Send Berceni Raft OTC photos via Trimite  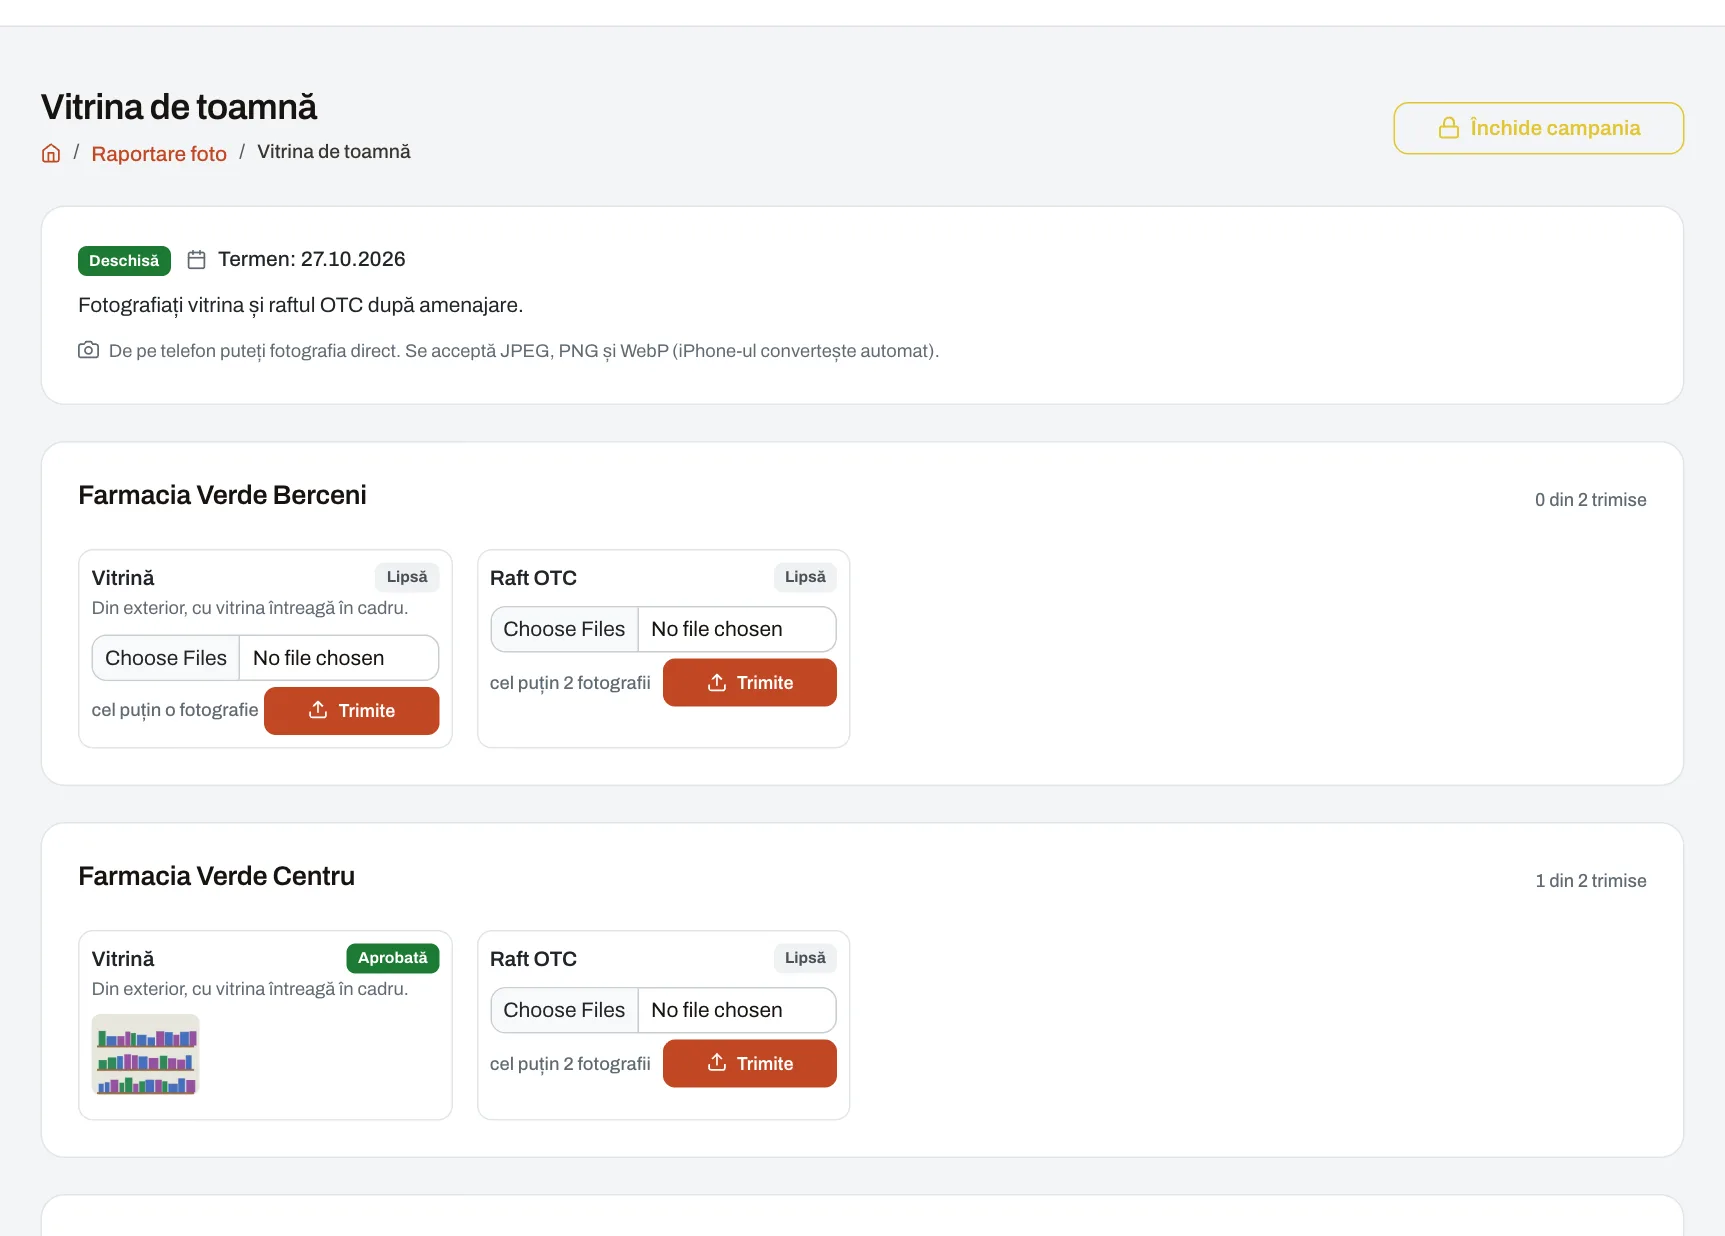749,683
